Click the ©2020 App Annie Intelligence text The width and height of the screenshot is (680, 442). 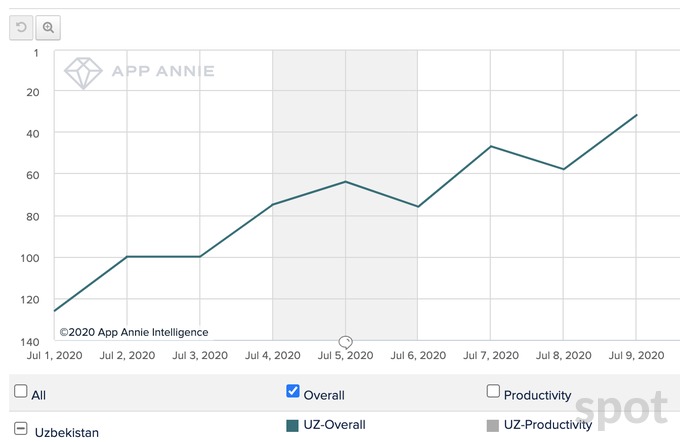click(133, 332)
